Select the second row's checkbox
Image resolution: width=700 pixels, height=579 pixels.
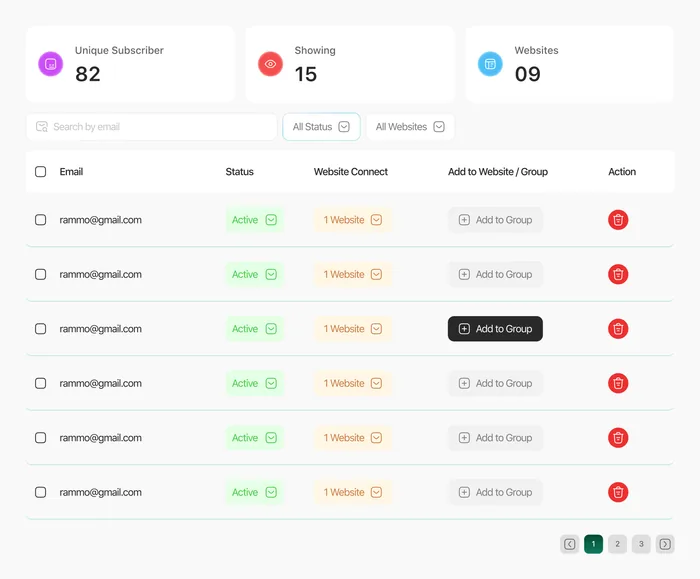tap(41, 274)
